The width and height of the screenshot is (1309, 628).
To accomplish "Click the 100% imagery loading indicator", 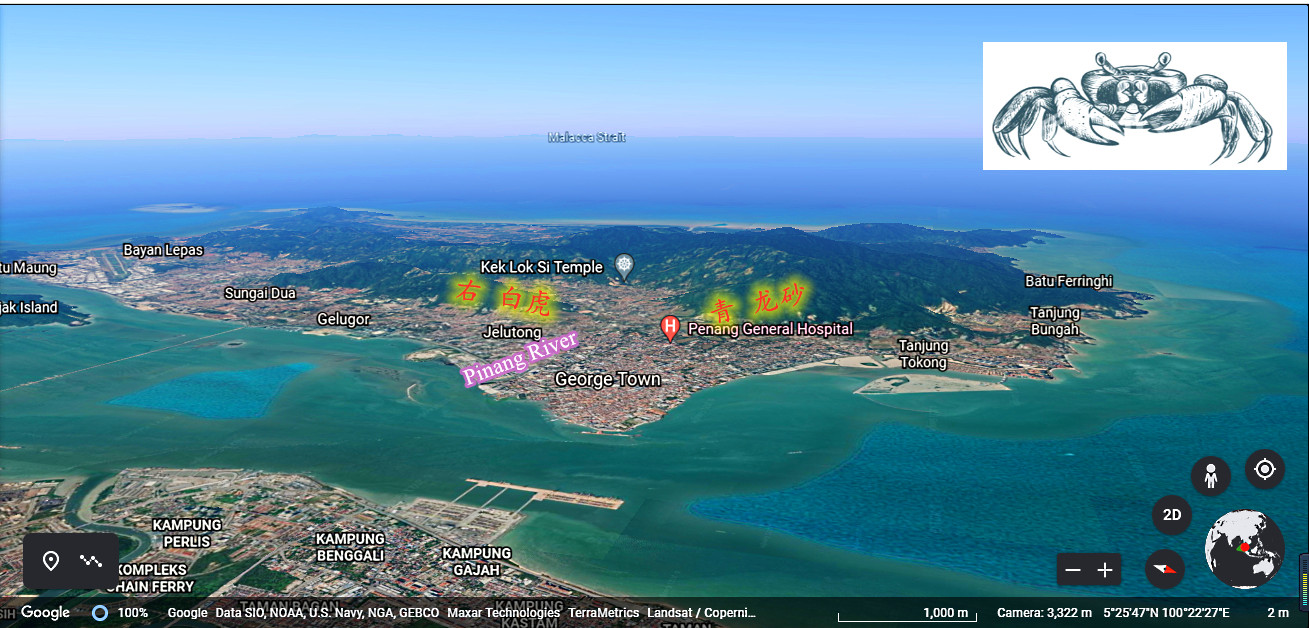I will pos(120,613).
